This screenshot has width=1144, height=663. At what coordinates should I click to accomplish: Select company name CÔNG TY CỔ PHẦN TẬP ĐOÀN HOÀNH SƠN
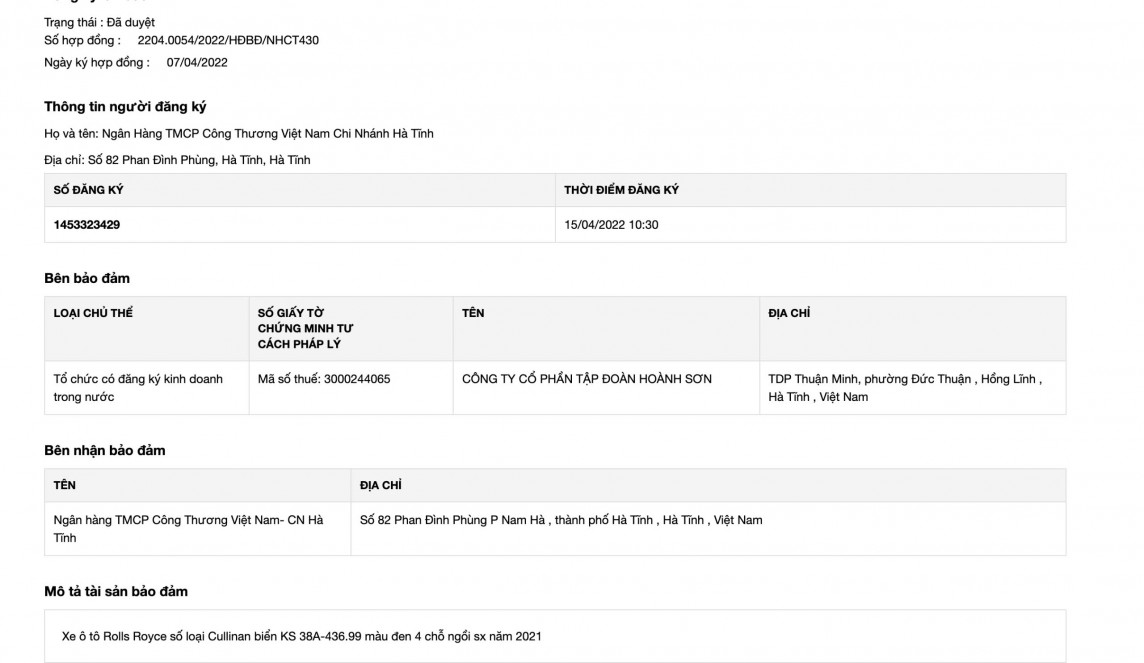tap(587, 379)
